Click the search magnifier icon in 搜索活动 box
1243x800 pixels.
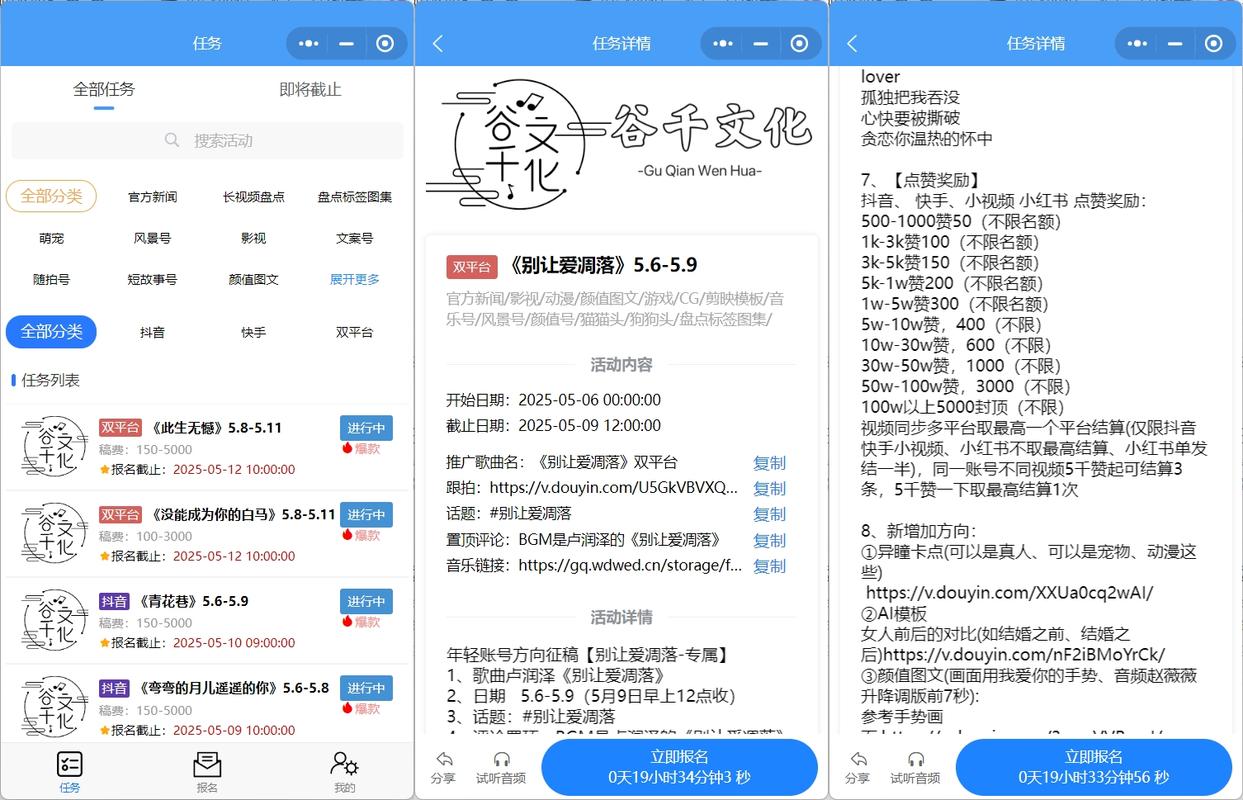[x=172, y=140]
